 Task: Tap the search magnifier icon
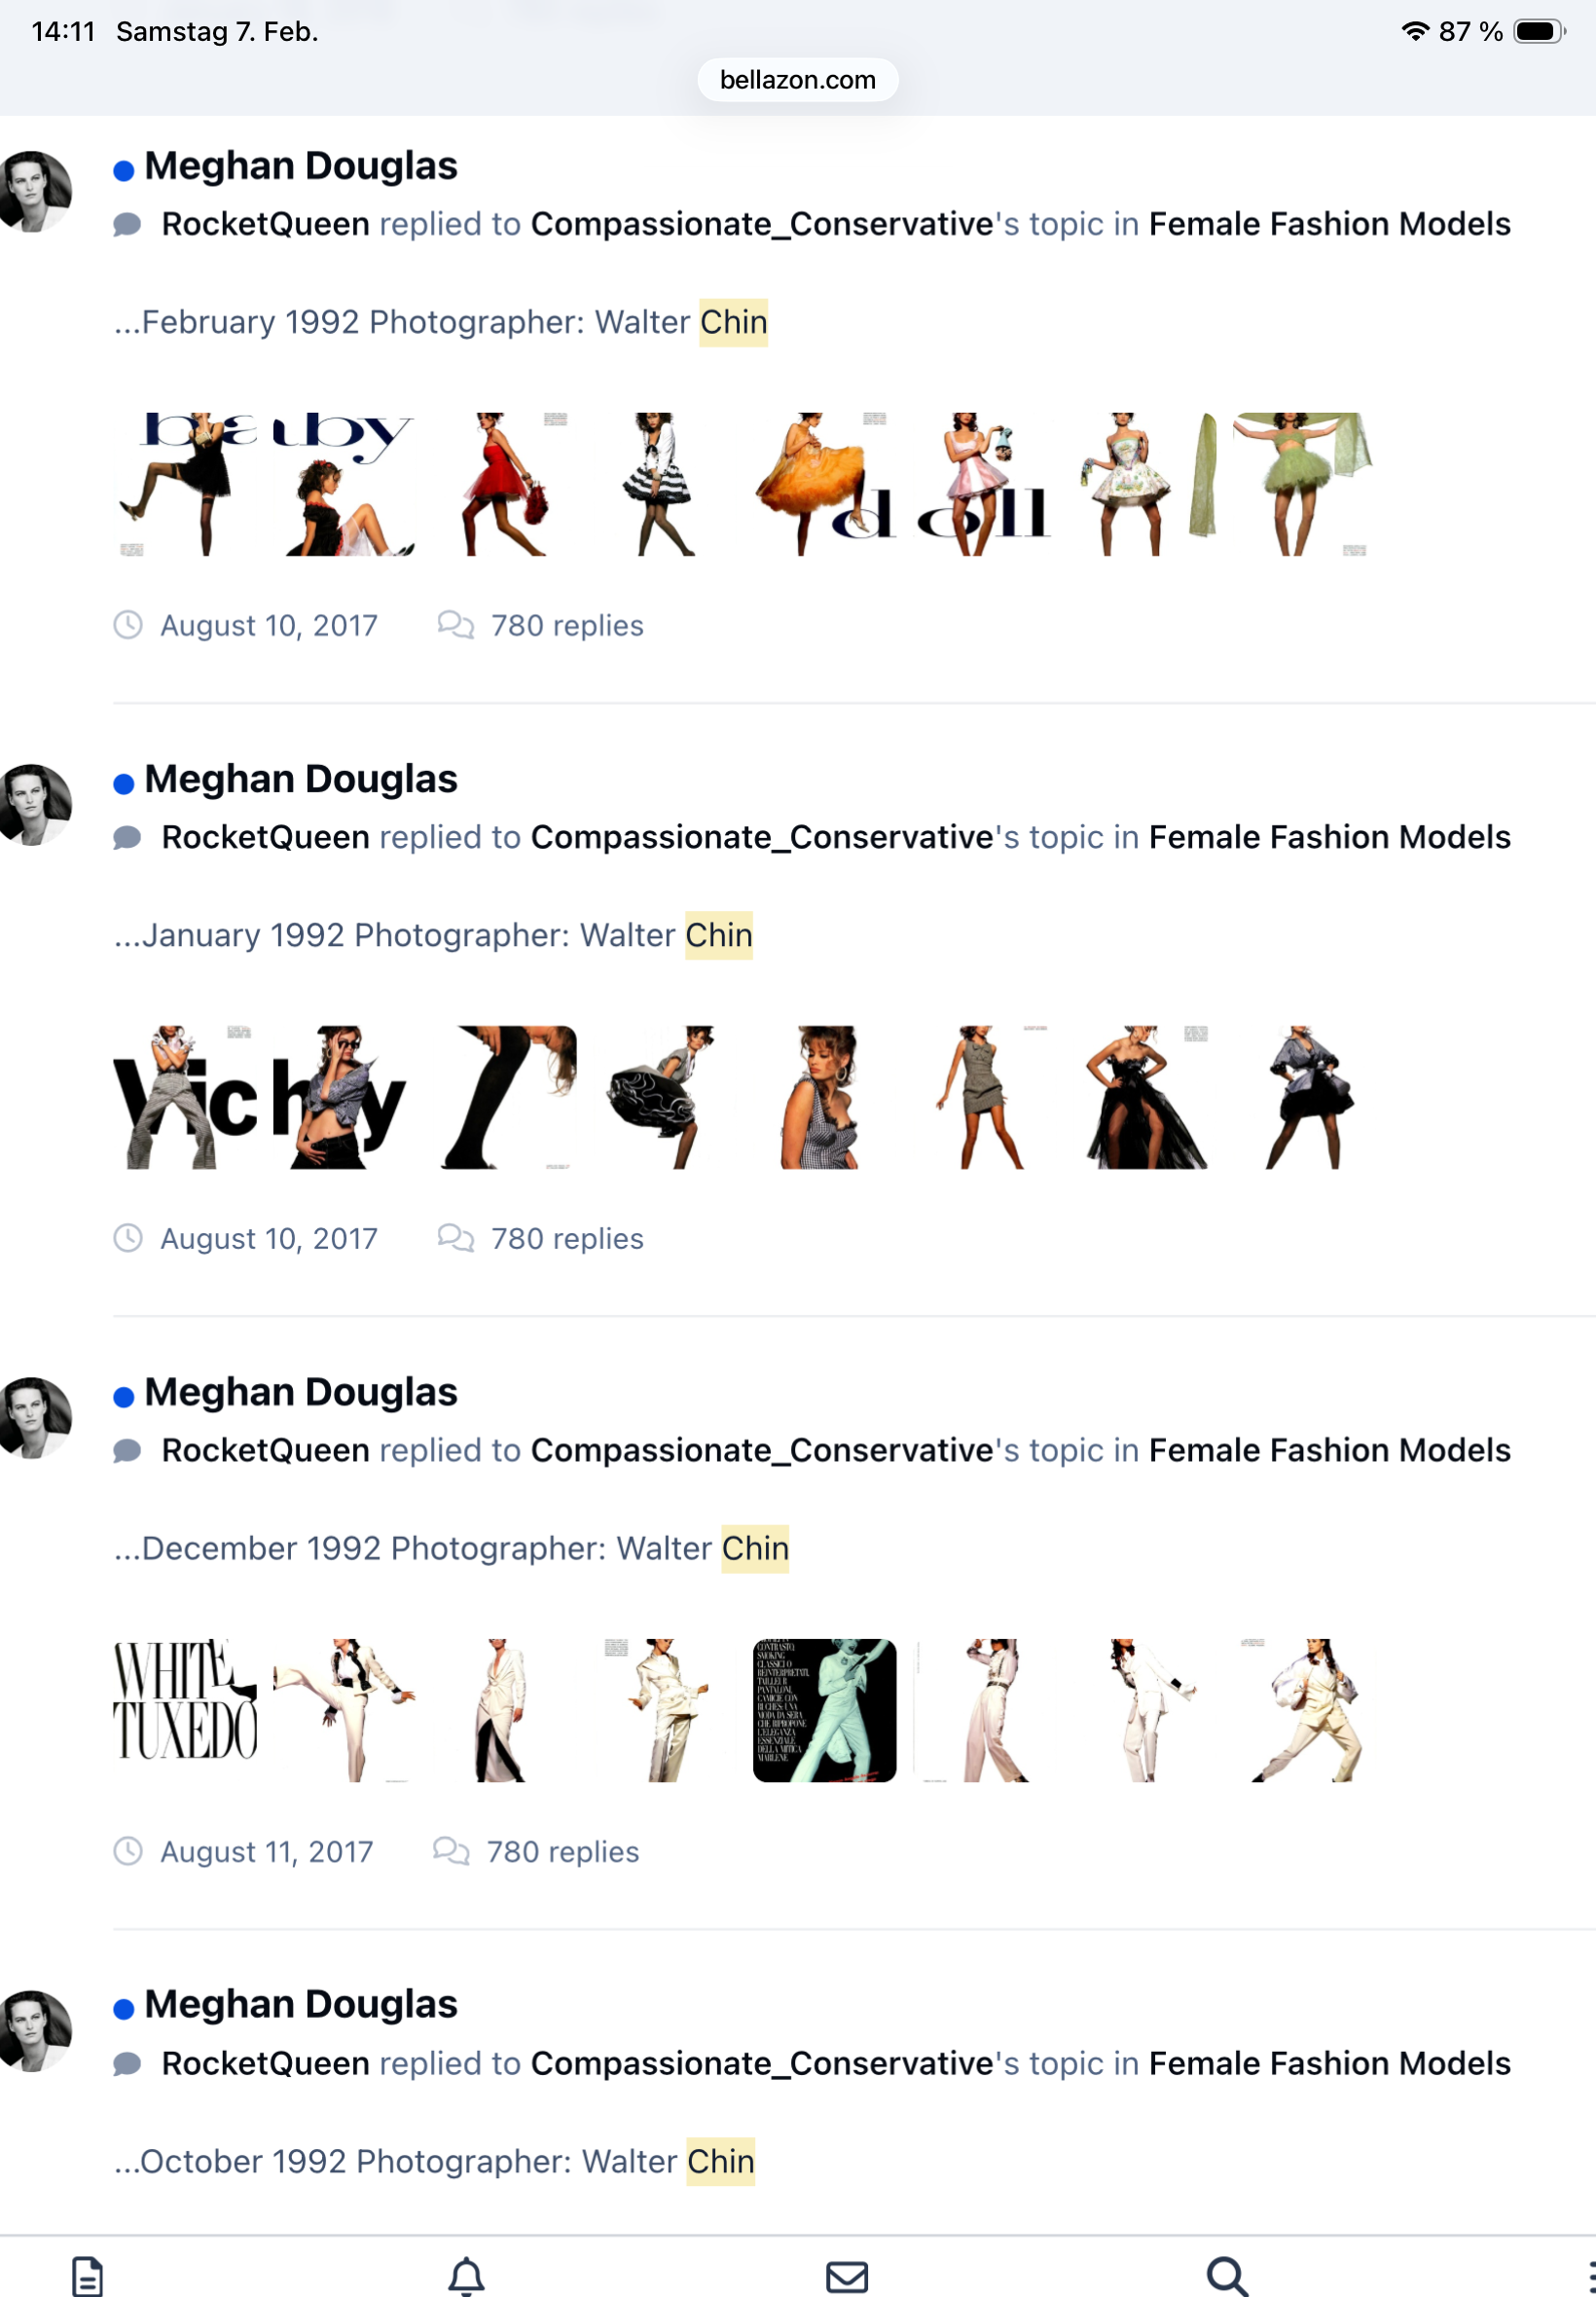(x=1227, y=2277)
